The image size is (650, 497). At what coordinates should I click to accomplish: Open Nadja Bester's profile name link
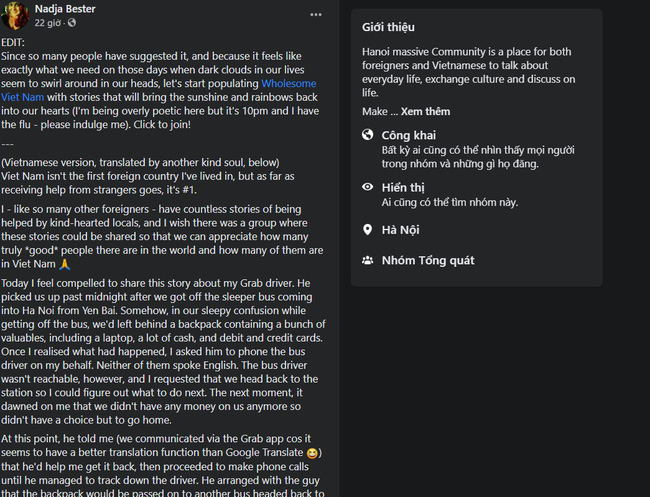[x=68, y=8]
